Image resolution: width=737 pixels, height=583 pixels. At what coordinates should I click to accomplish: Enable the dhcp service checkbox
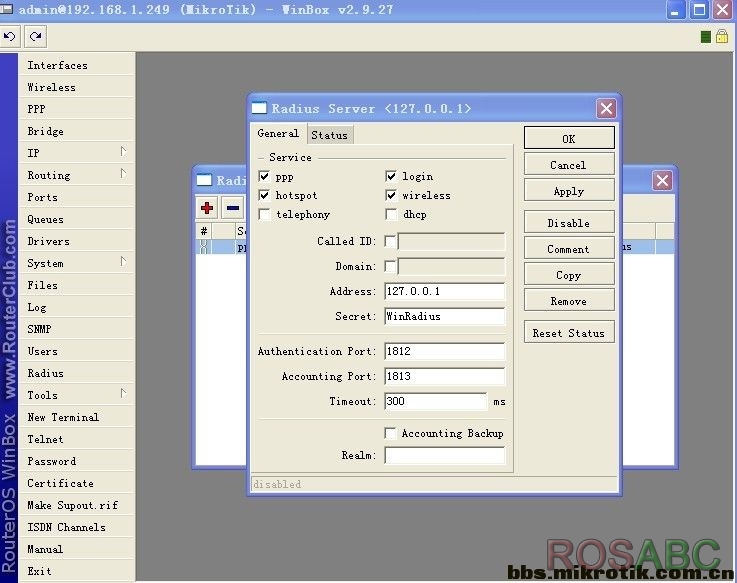[x=391, y=214]
